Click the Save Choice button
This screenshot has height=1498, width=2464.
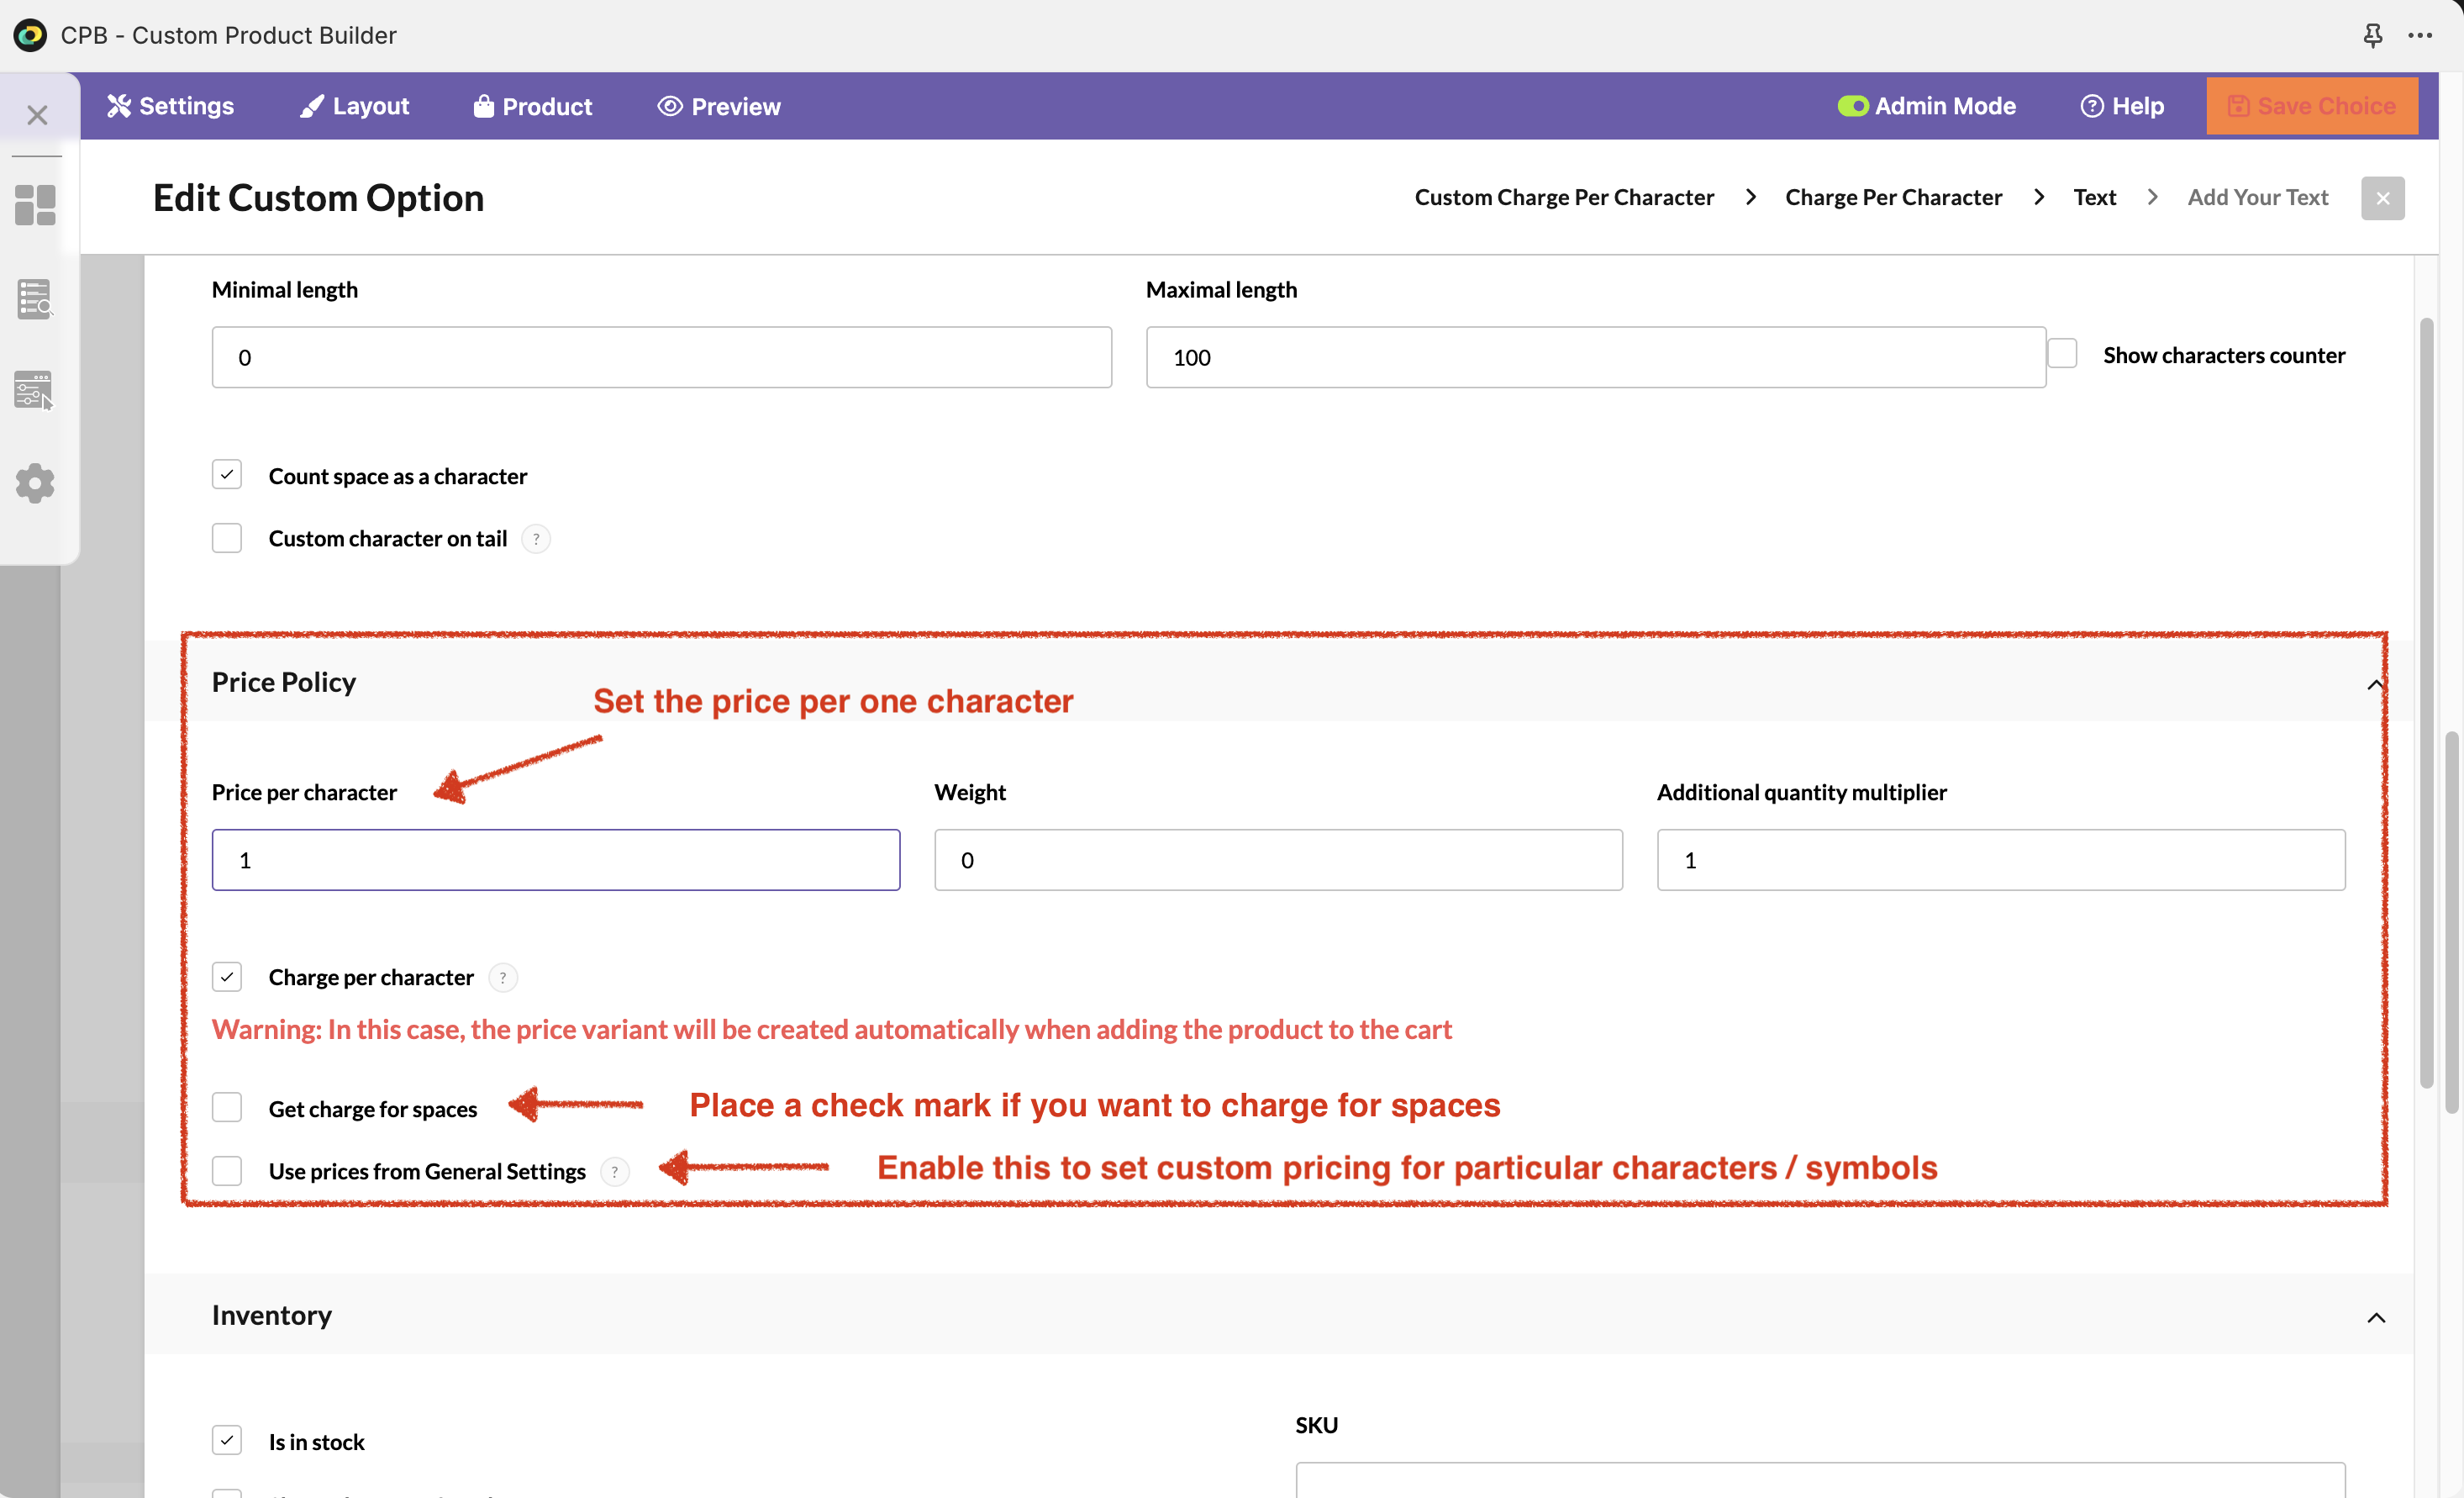click(x=2311, y=106)
